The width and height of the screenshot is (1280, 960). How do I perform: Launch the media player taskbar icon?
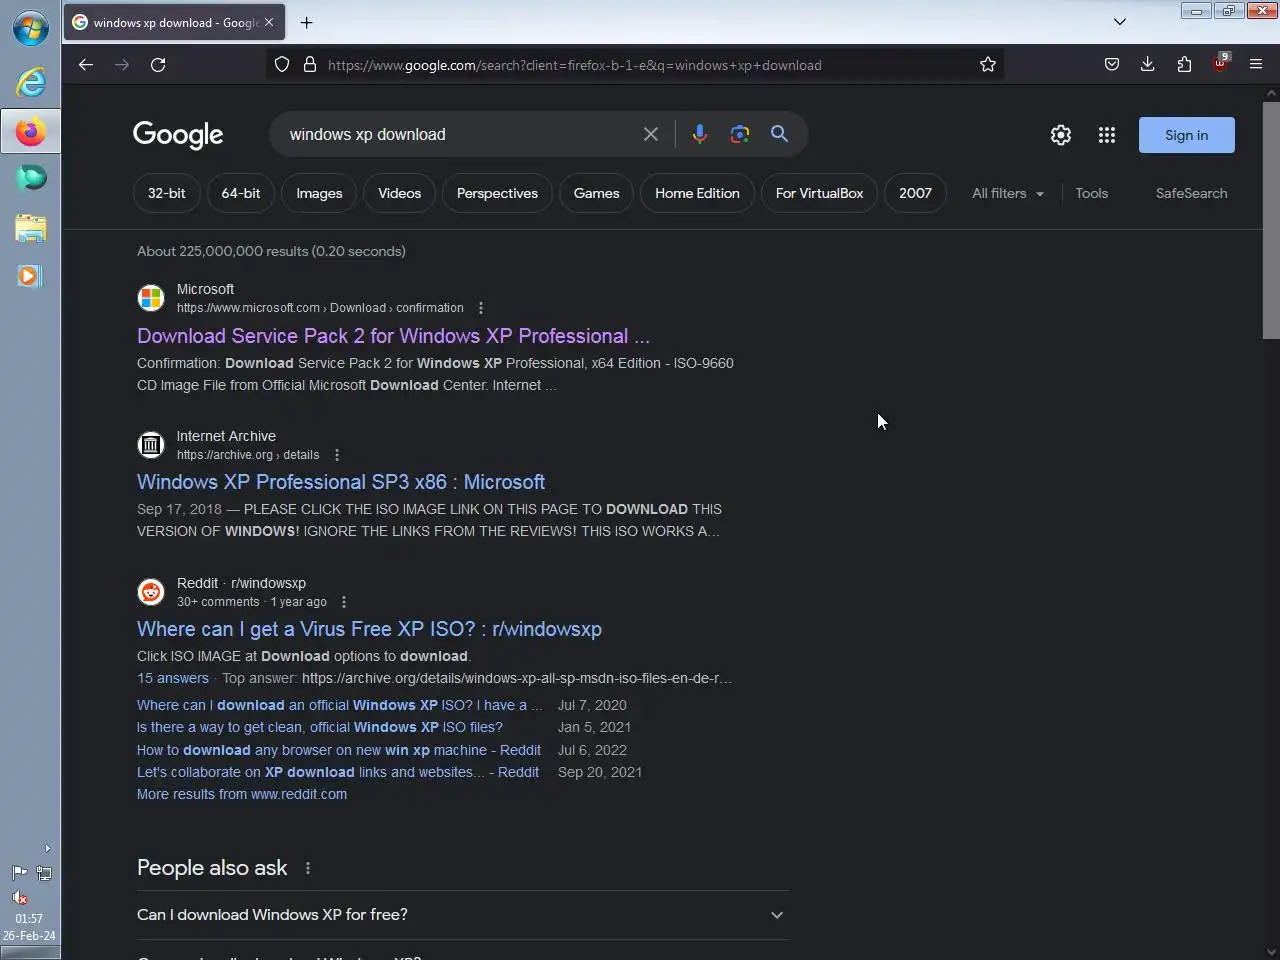coord(30,276)
